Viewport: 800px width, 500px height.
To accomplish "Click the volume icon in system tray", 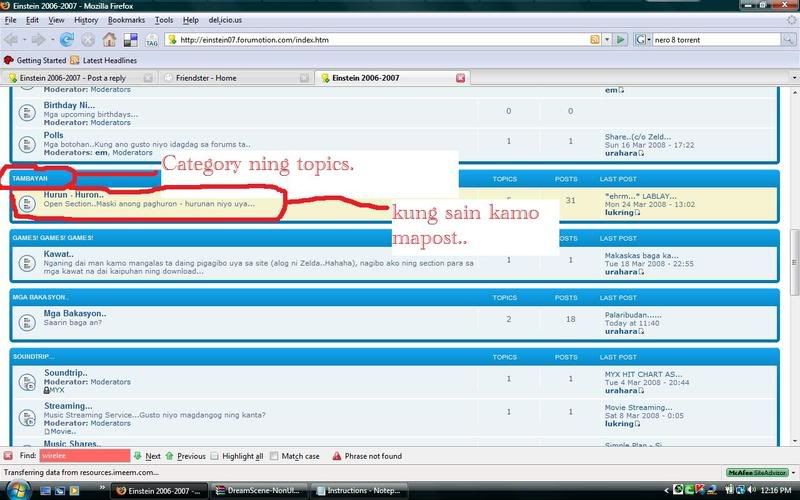I will [752, 490].
